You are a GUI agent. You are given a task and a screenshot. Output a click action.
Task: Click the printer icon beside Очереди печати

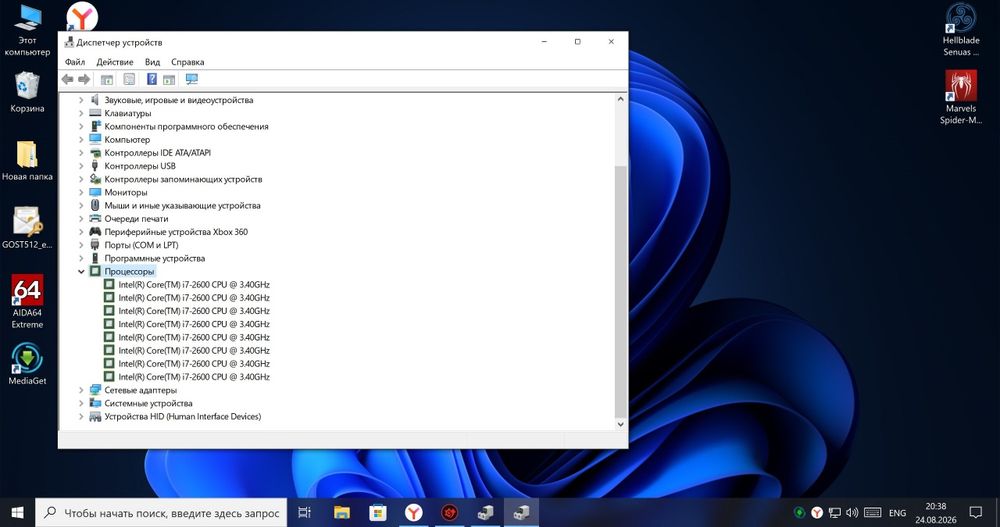coord(95,218)
